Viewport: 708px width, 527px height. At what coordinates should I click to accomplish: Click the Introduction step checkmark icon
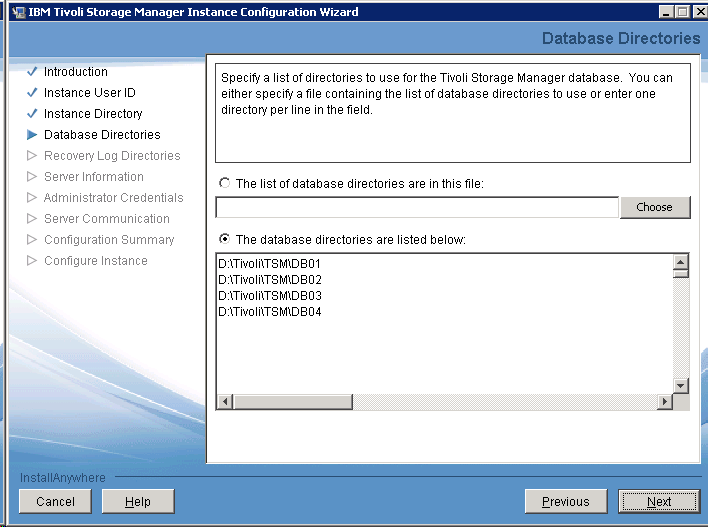pyautogui.click(x=32, y=72)
